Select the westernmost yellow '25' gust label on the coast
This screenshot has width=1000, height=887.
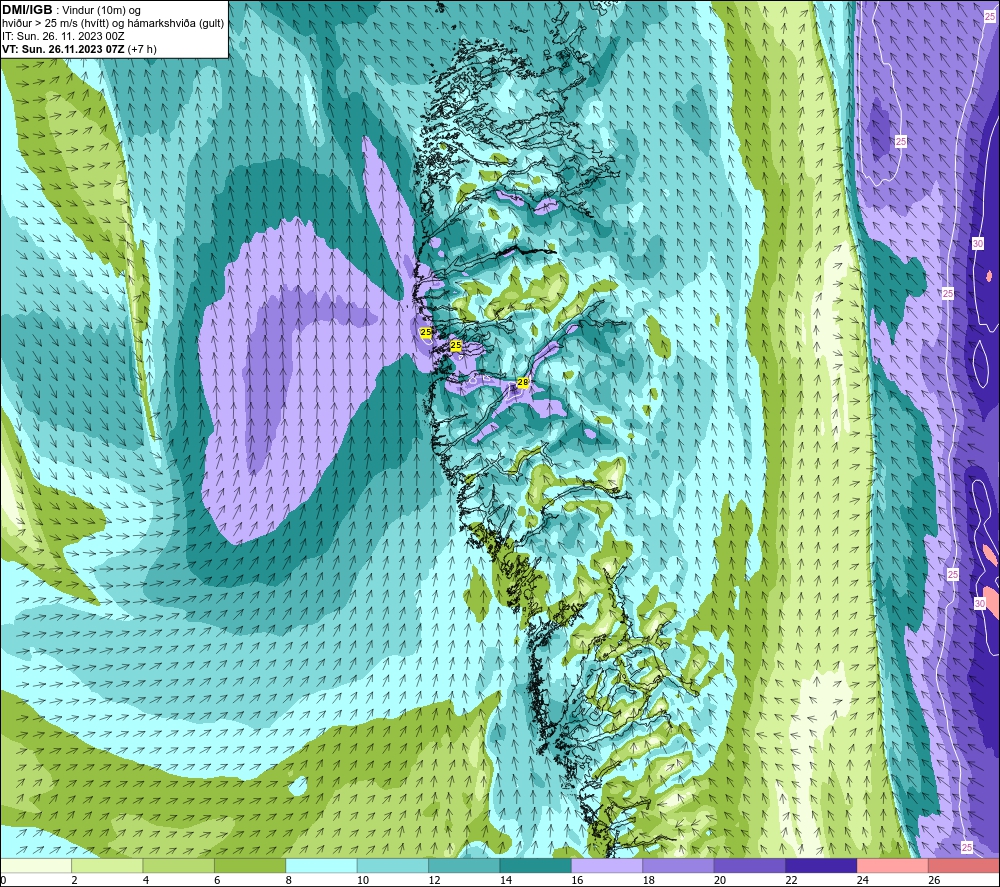425,332
